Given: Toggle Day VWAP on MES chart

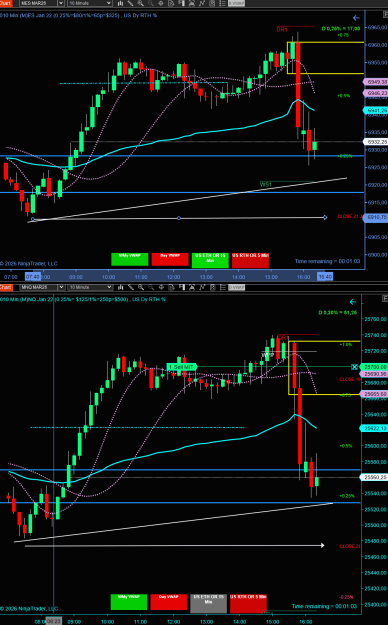Looking at the screenshot, I should point(170,259).
